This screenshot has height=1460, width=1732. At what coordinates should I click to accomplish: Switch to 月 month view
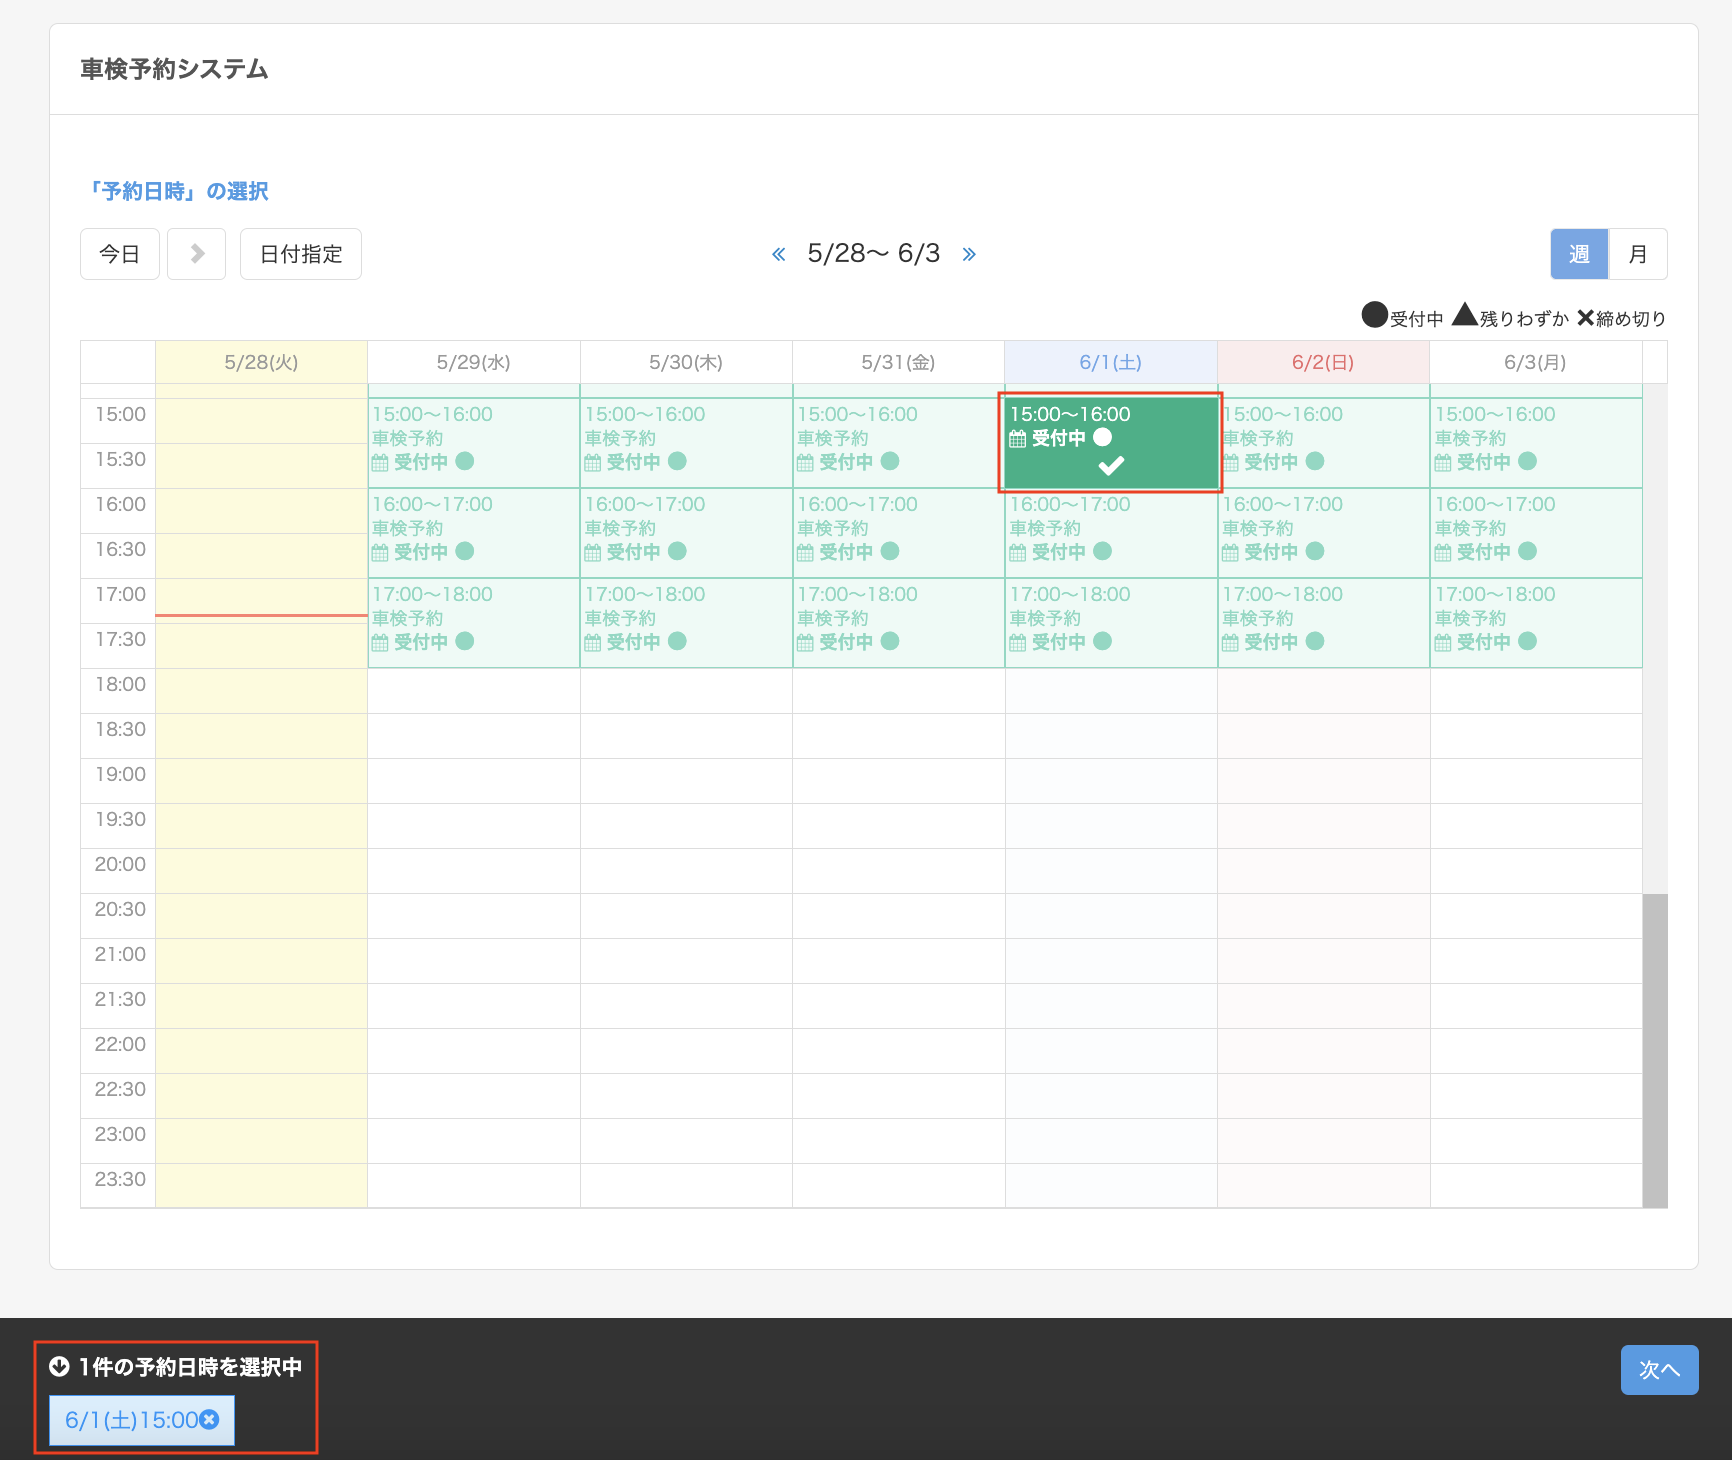(x=1637, y=254)
